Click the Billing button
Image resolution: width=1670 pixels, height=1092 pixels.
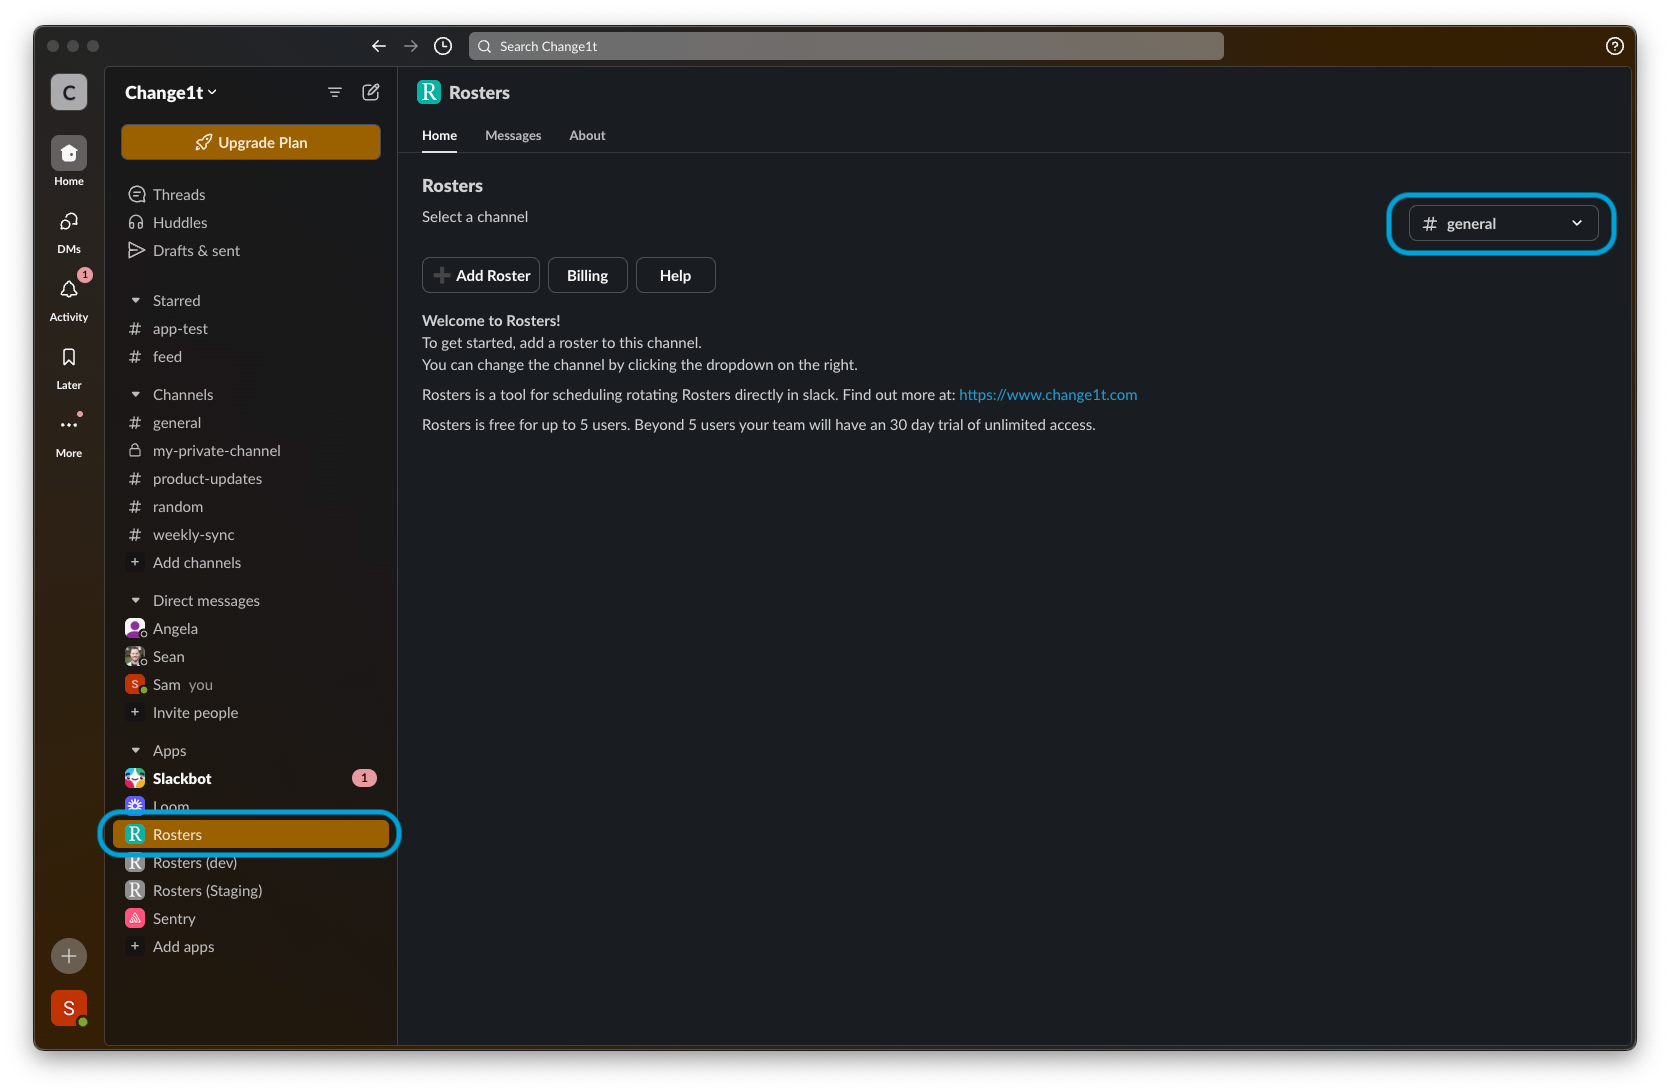[588, 275]
